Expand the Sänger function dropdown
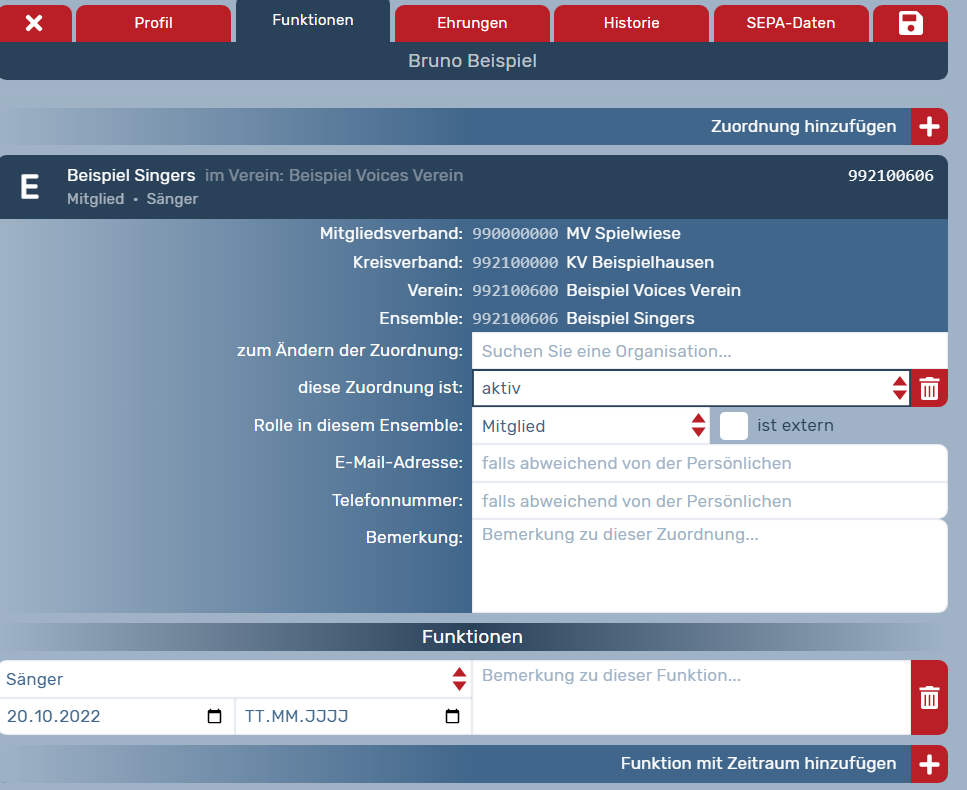 point(235,679)
